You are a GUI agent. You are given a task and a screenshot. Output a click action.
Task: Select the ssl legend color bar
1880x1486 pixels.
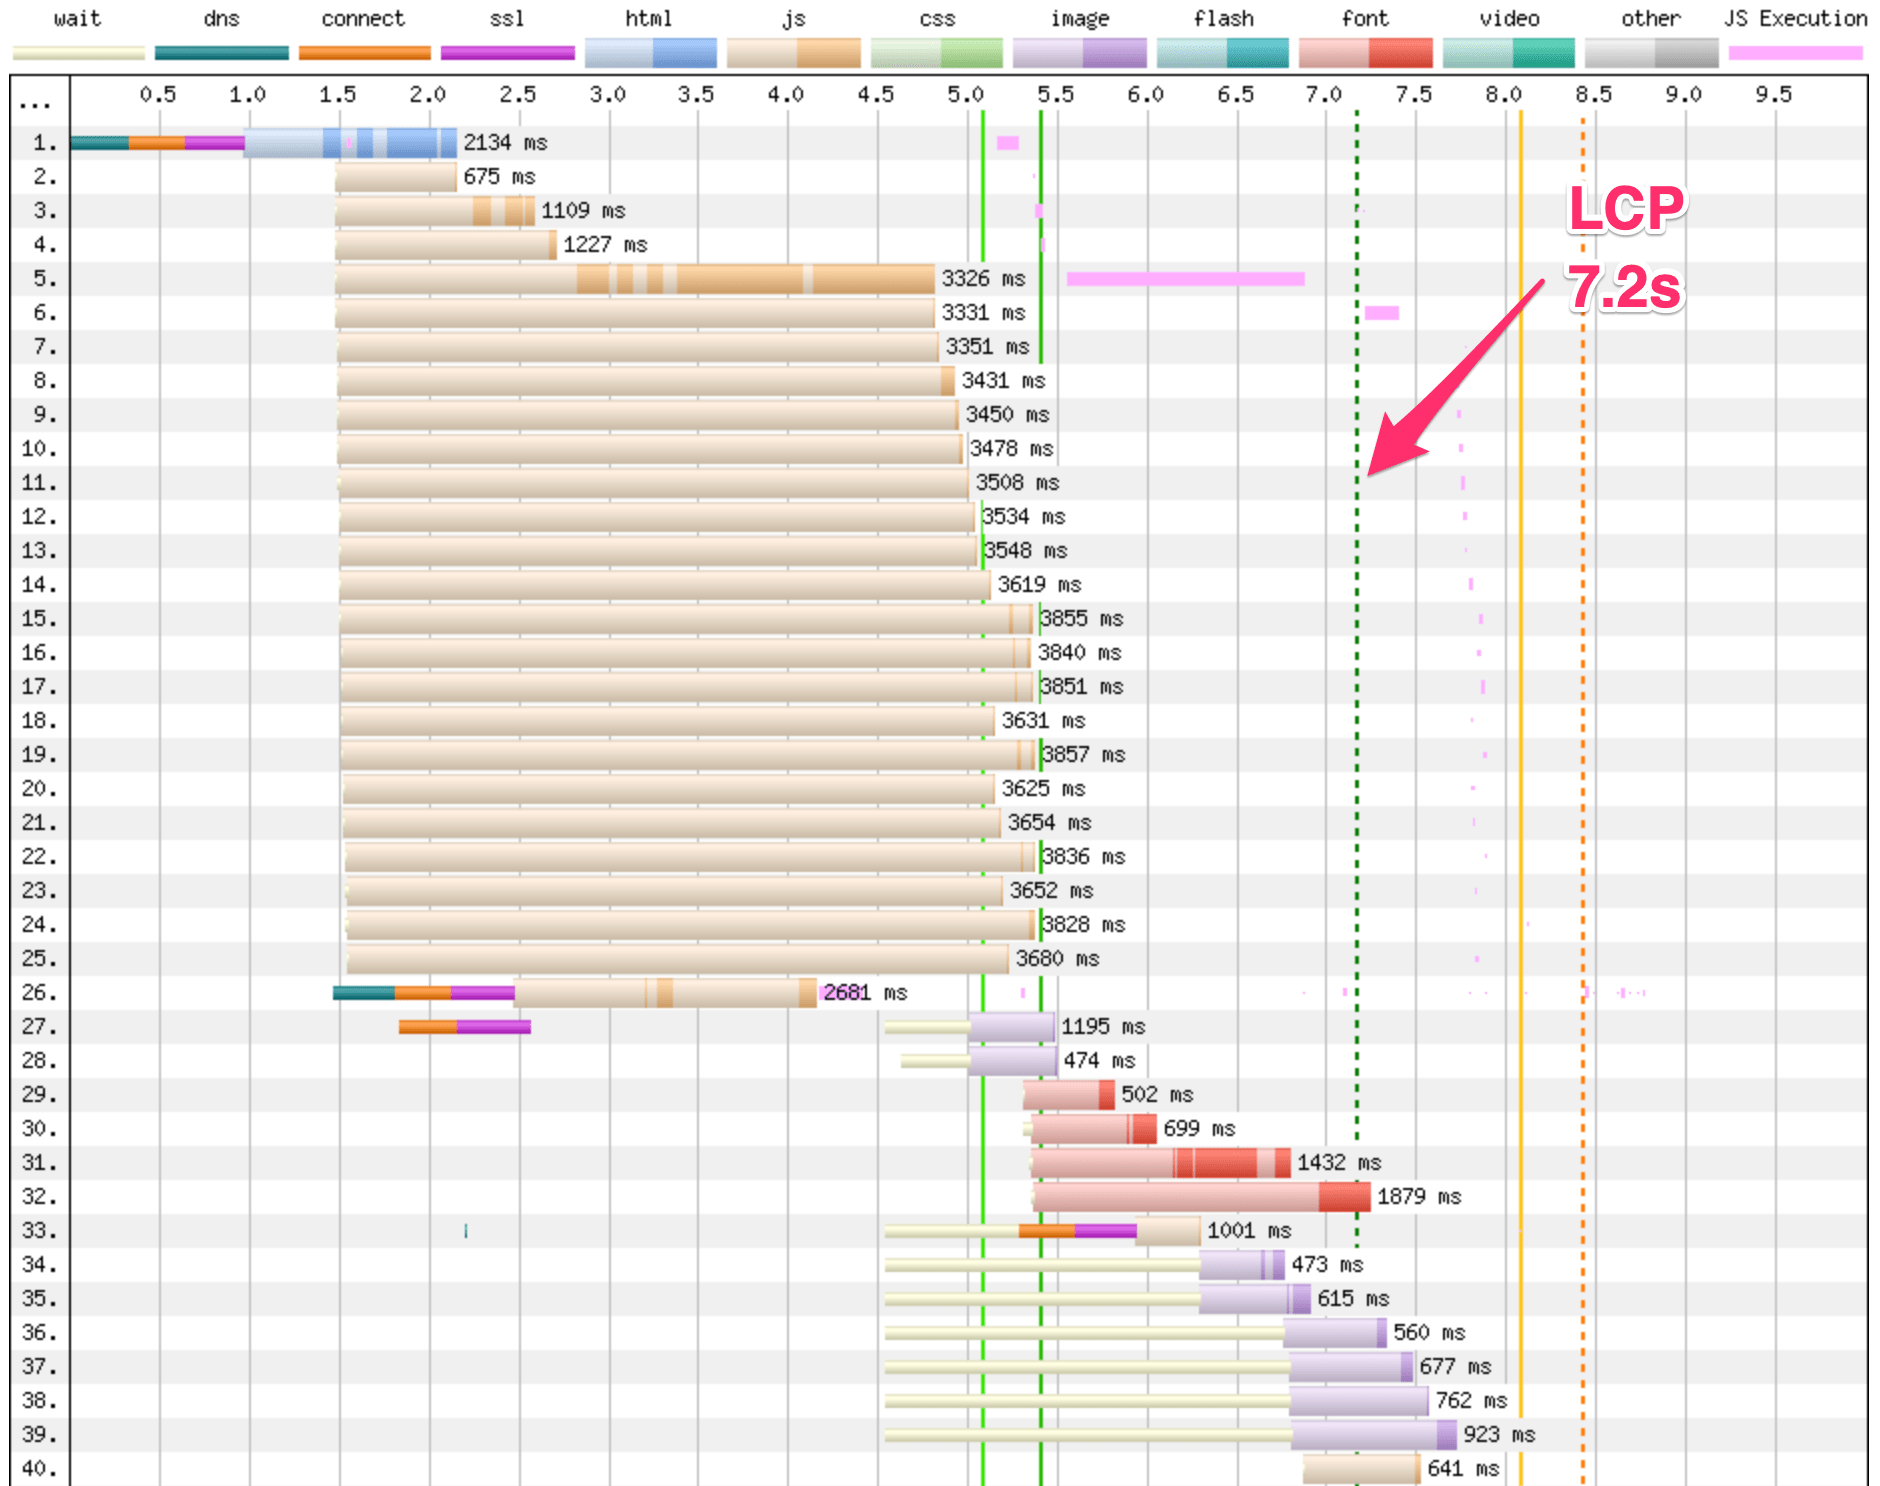click(x=507, y=53)
